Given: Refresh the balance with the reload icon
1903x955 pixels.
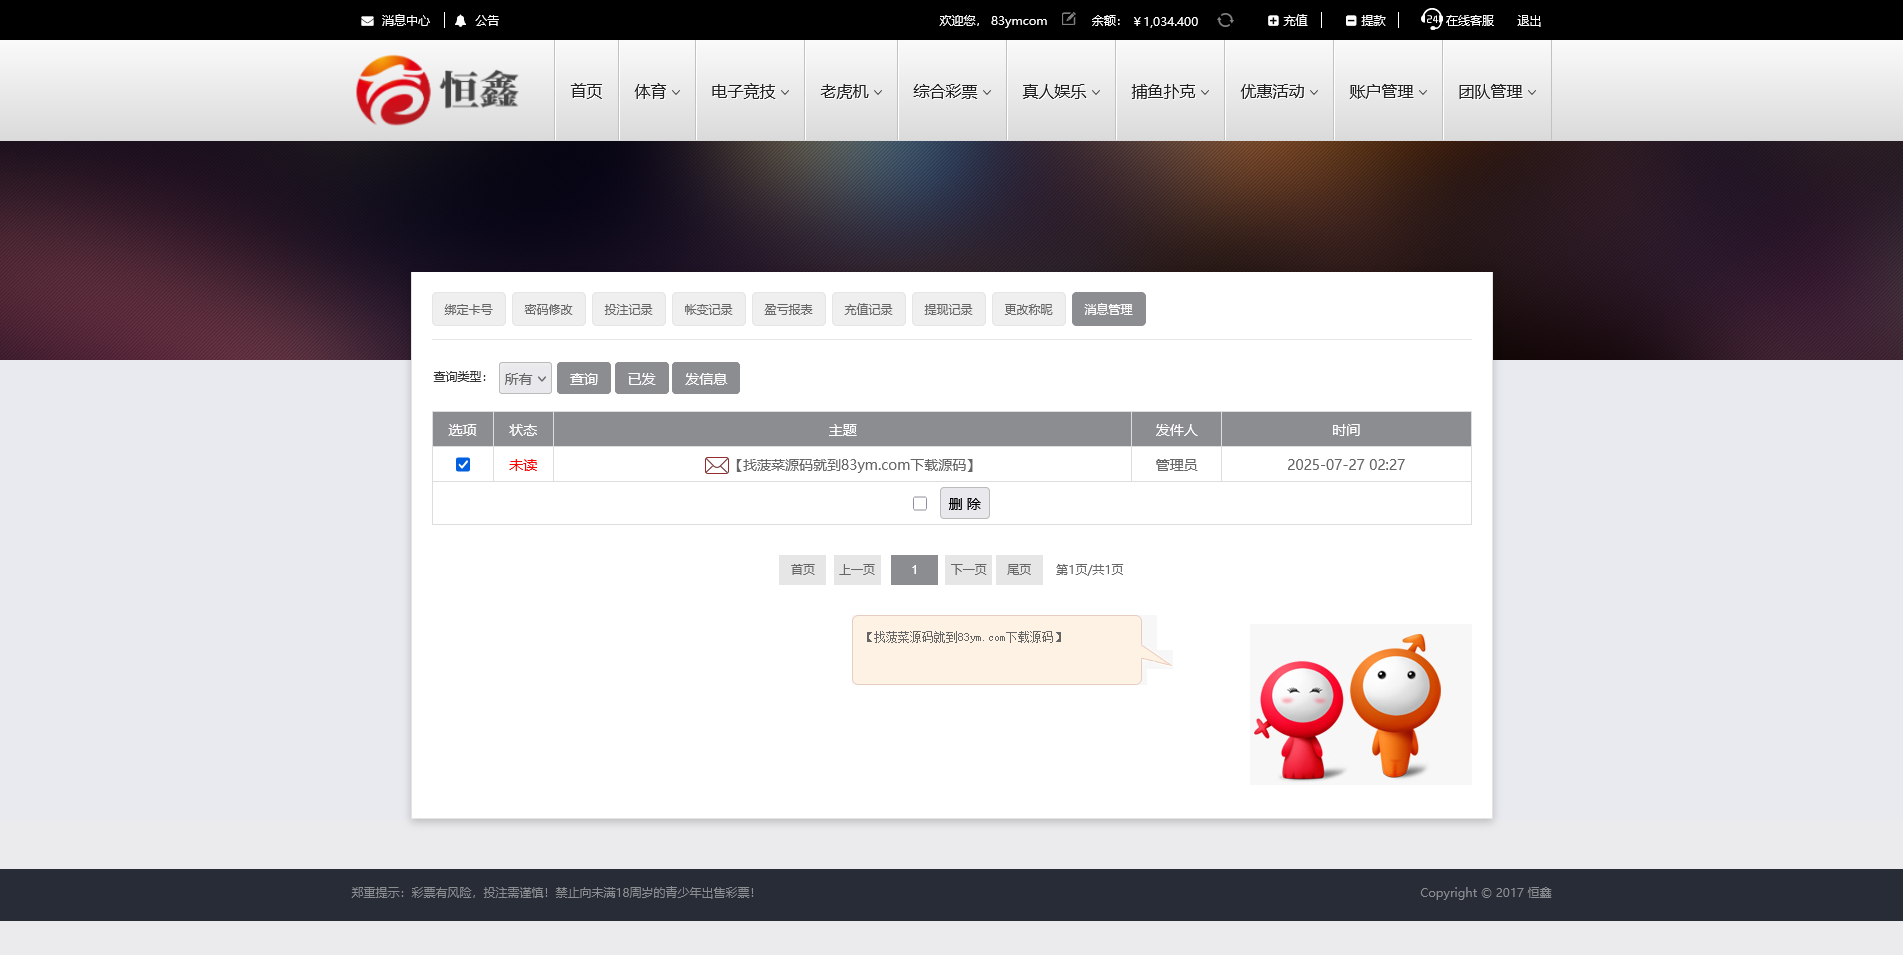Looking at the screenshot, I should click(1225, 20).
